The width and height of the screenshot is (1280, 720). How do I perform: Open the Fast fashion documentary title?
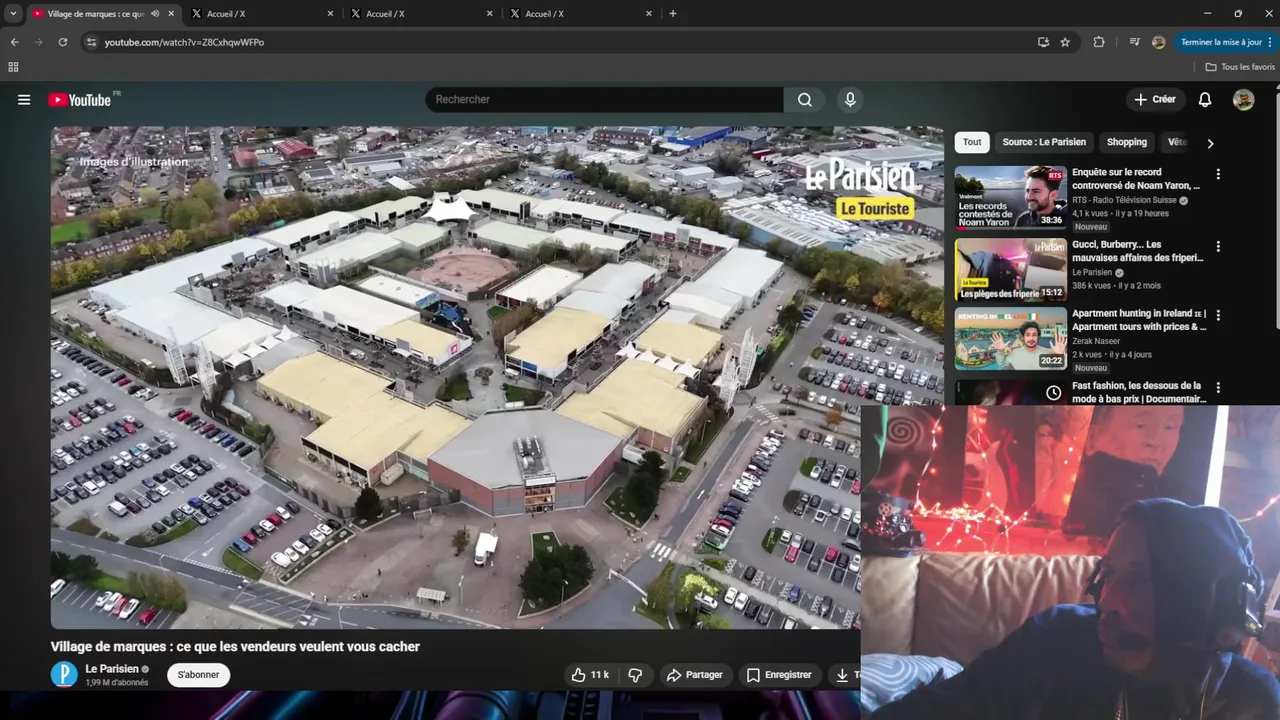pos(1137,392)
